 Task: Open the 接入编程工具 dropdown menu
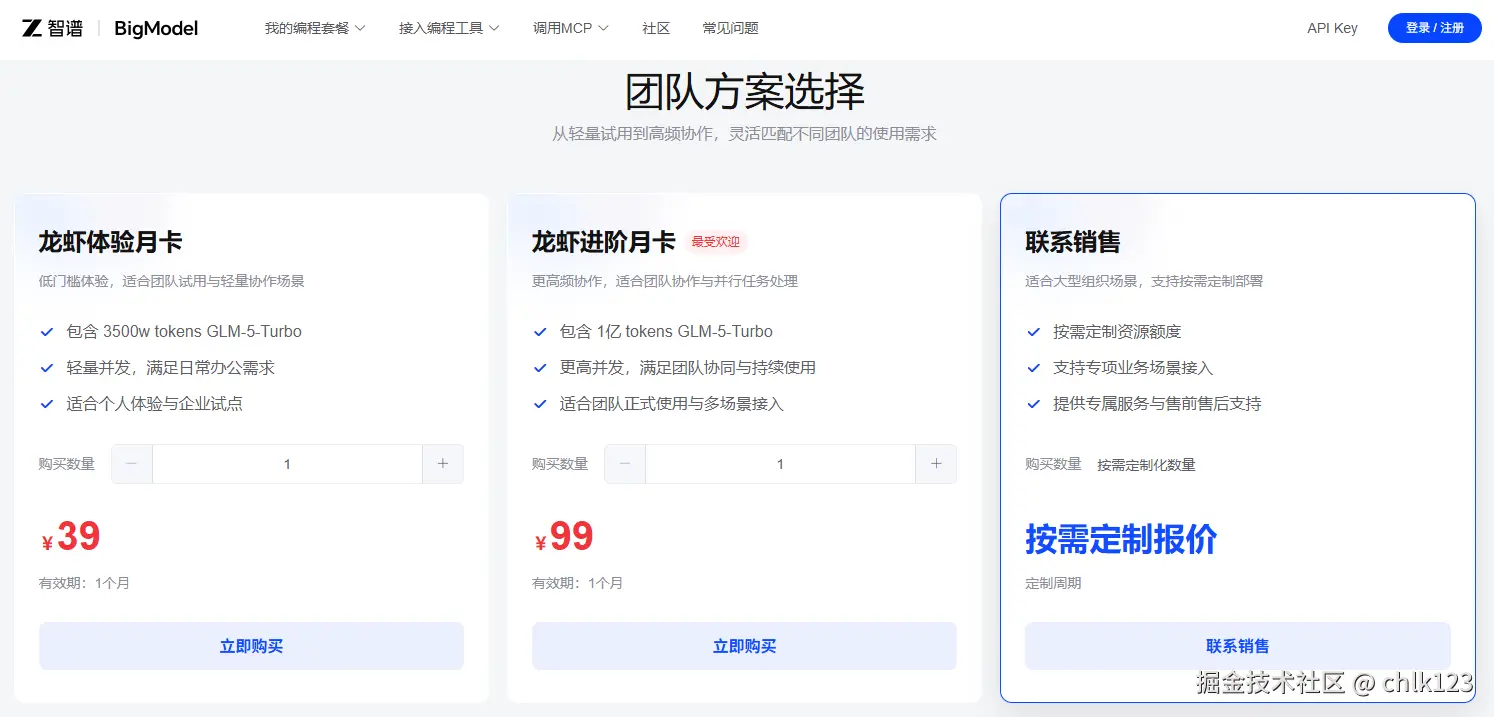coord(449,28)
